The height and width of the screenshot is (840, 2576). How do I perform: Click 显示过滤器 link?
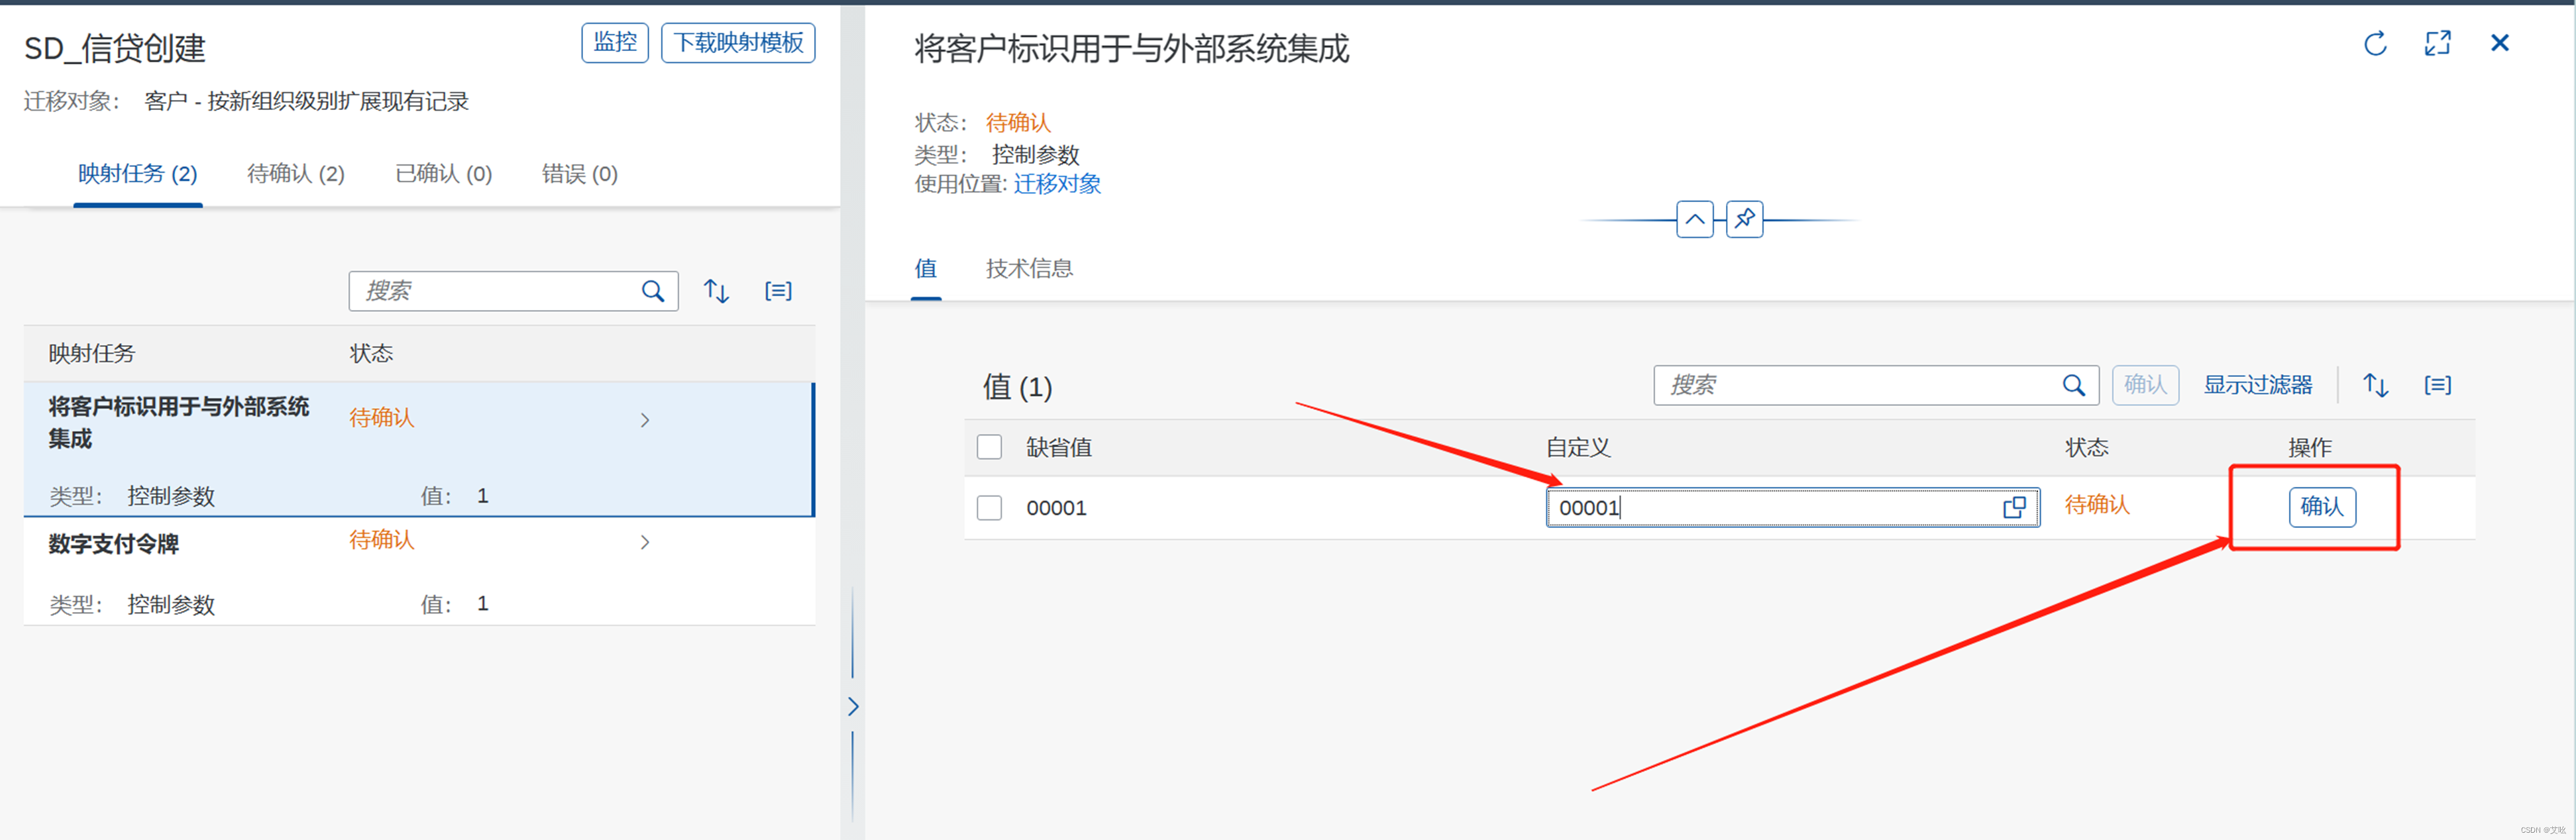[2258, 385]
